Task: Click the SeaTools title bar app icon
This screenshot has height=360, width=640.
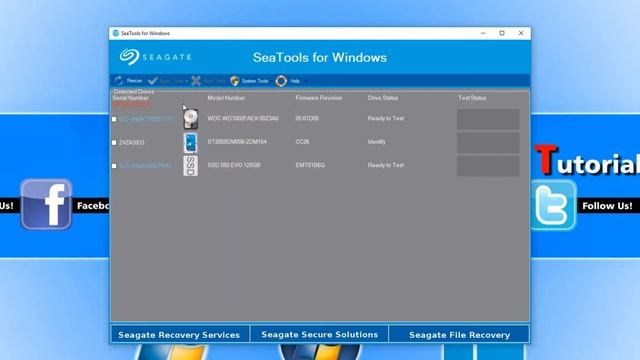Action: [116, 33]
